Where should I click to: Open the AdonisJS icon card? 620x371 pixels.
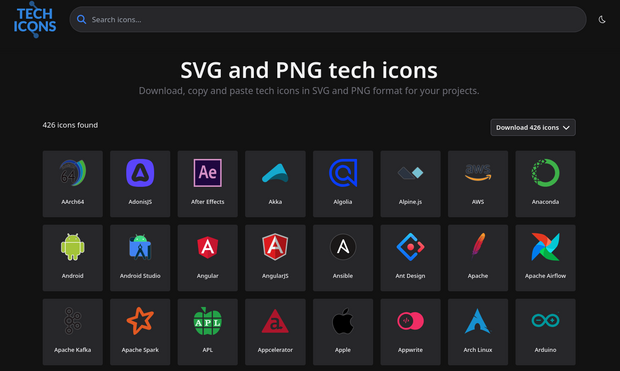[140, 184]
